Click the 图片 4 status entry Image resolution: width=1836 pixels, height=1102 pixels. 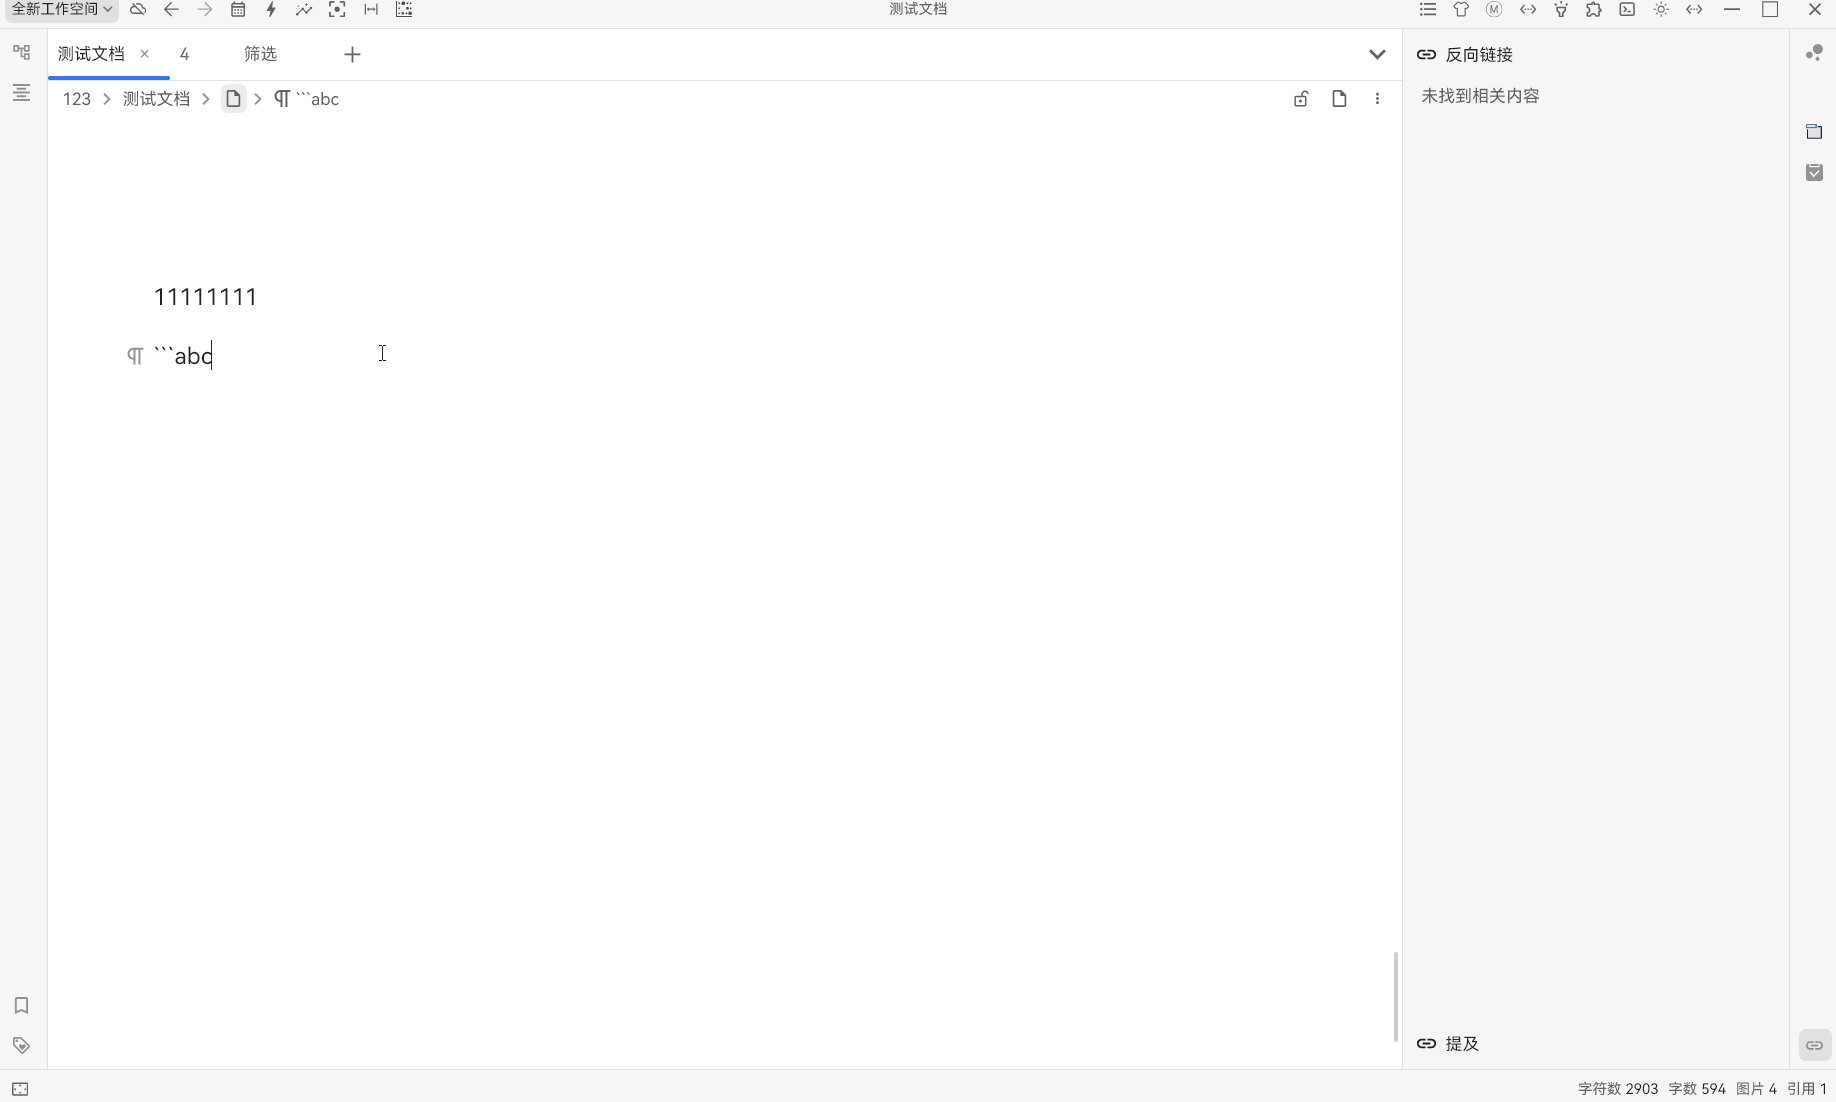pos(1756,1089)
